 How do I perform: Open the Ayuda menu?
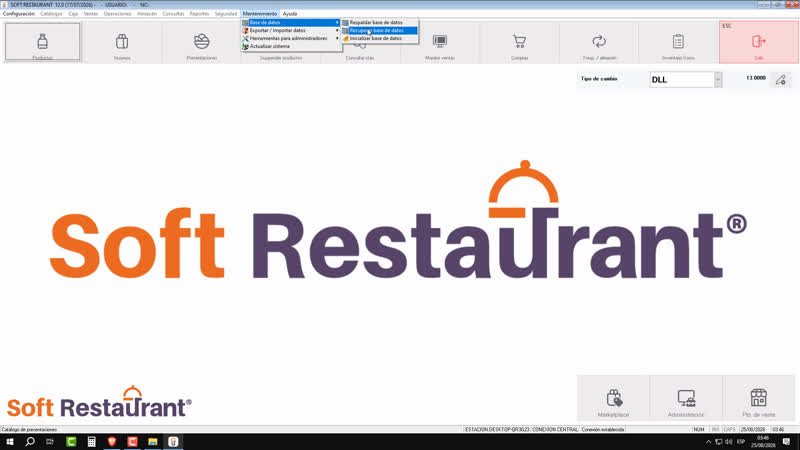290,14
